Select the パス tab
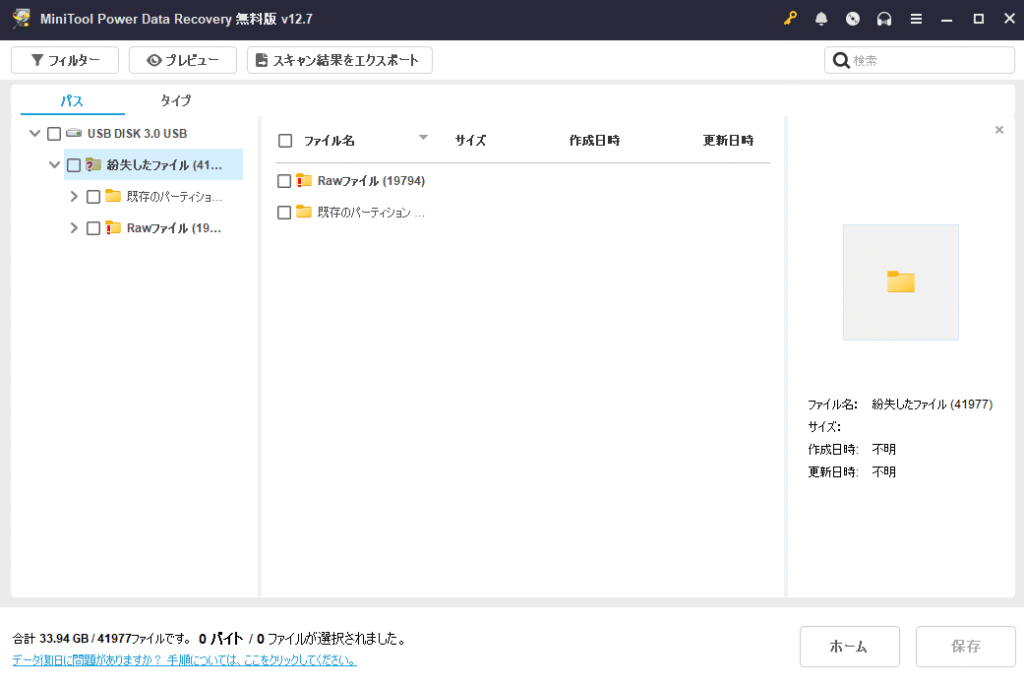This screenshot has width=1024, height=686. pos(72,101)
